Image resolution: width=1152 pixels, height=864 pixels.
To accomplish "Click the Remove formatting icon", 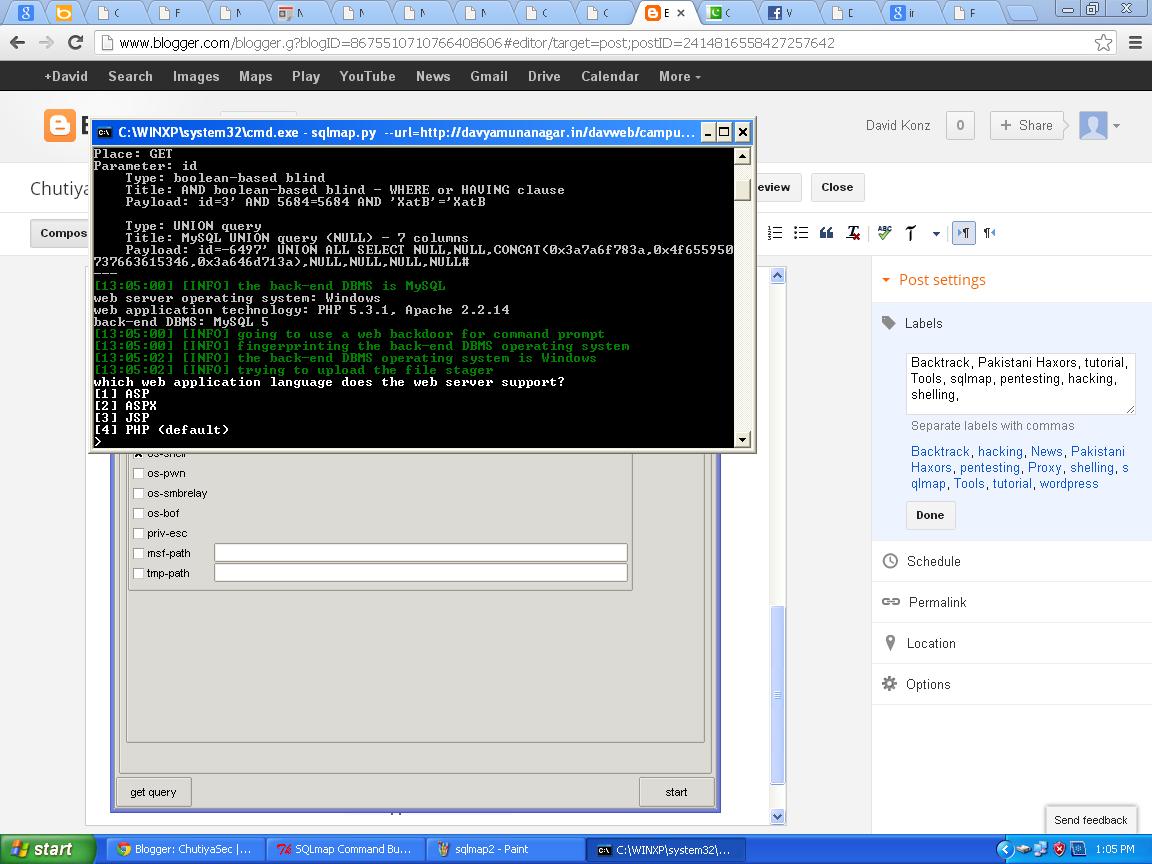I will (x=853, y=233).
